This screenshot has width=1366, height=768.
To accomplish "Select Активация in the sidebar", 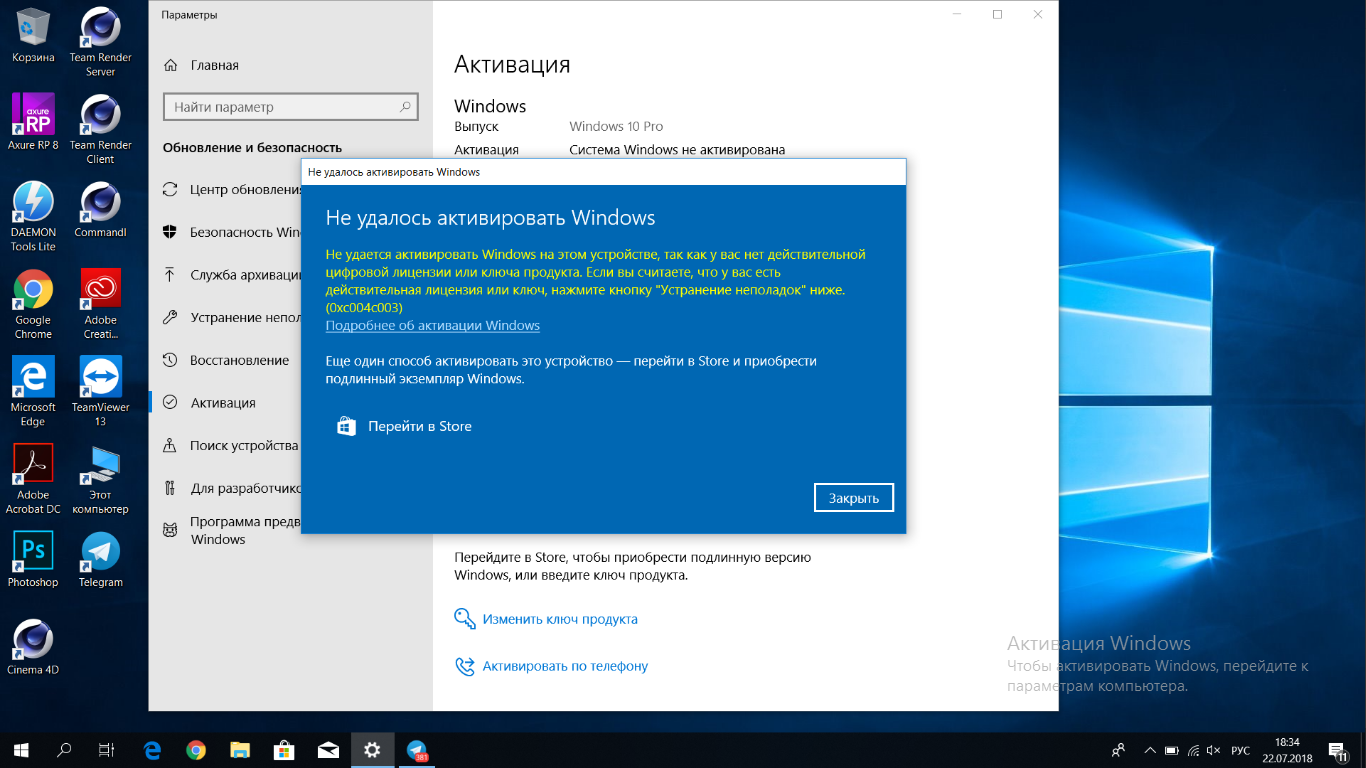I will tap(225, 402).
